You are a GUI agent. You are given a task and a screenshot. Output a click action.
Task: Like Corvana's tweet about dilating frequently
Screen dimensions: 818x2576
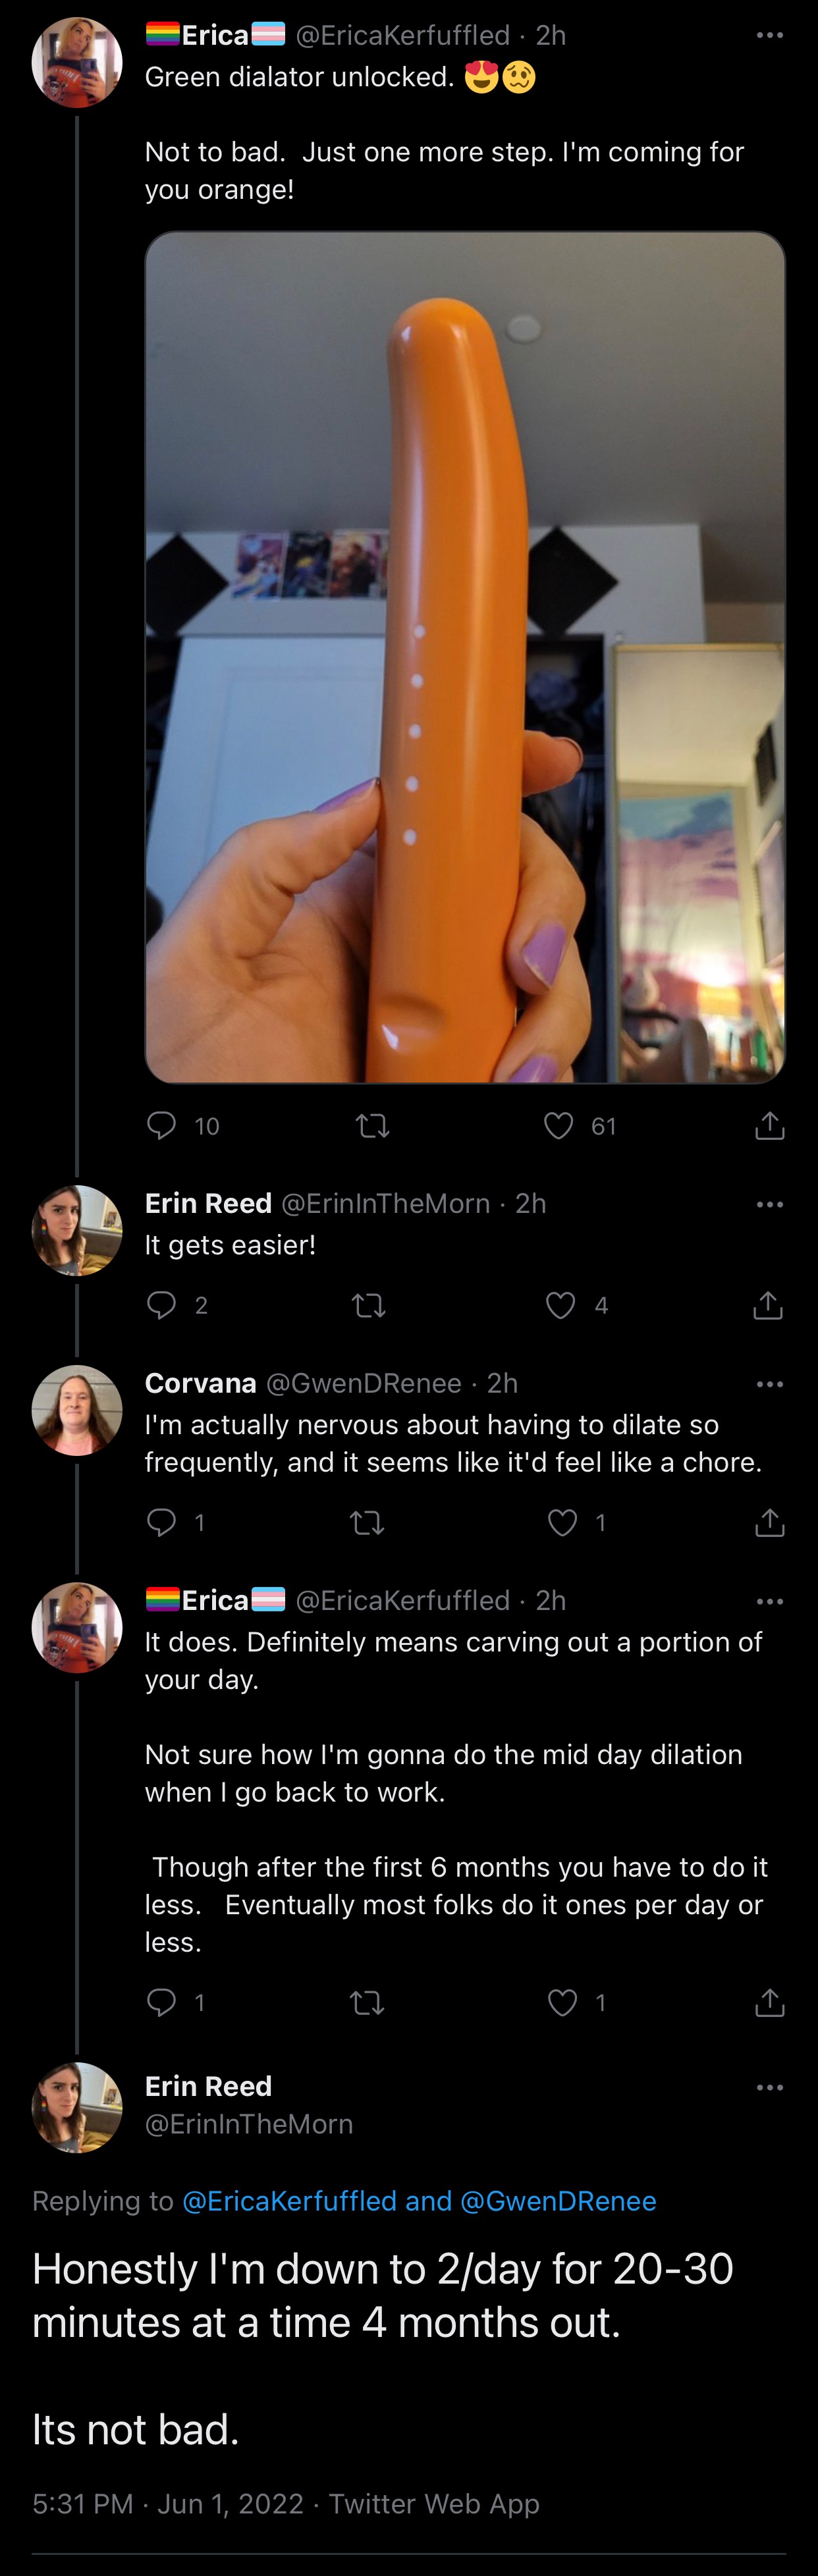(562, 1522)
